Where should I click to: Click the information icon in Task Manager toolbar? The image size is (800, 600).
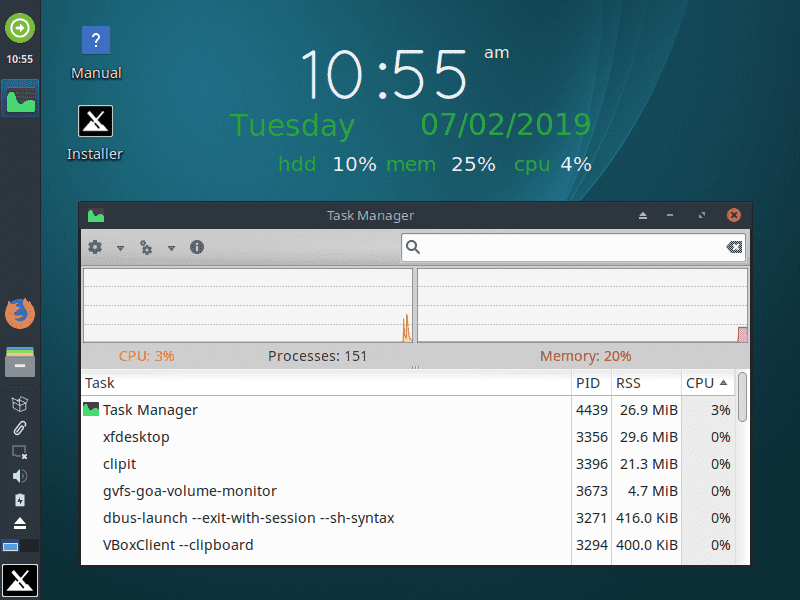pyautogui.click(x=197, y=247)
